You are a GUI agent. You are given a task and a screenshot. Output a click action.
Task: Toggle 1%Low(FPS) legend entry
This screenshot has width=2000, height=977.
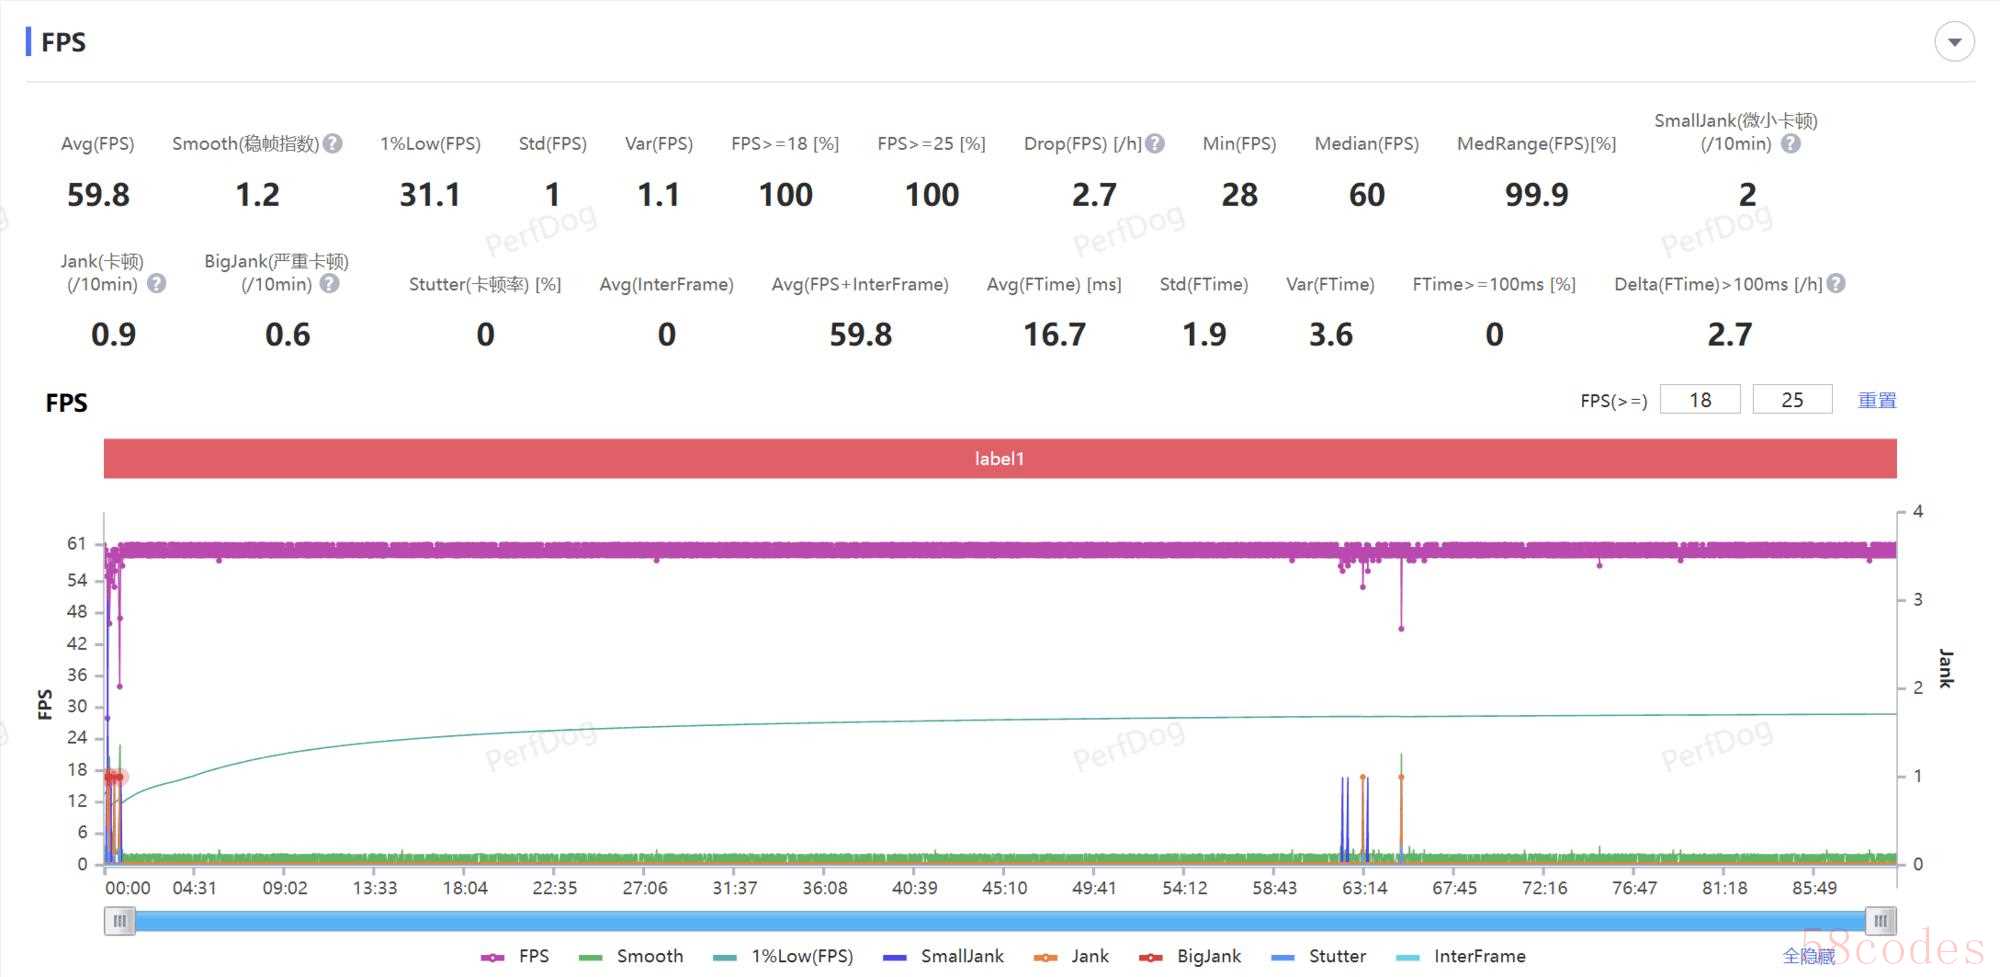pos(784,957)
